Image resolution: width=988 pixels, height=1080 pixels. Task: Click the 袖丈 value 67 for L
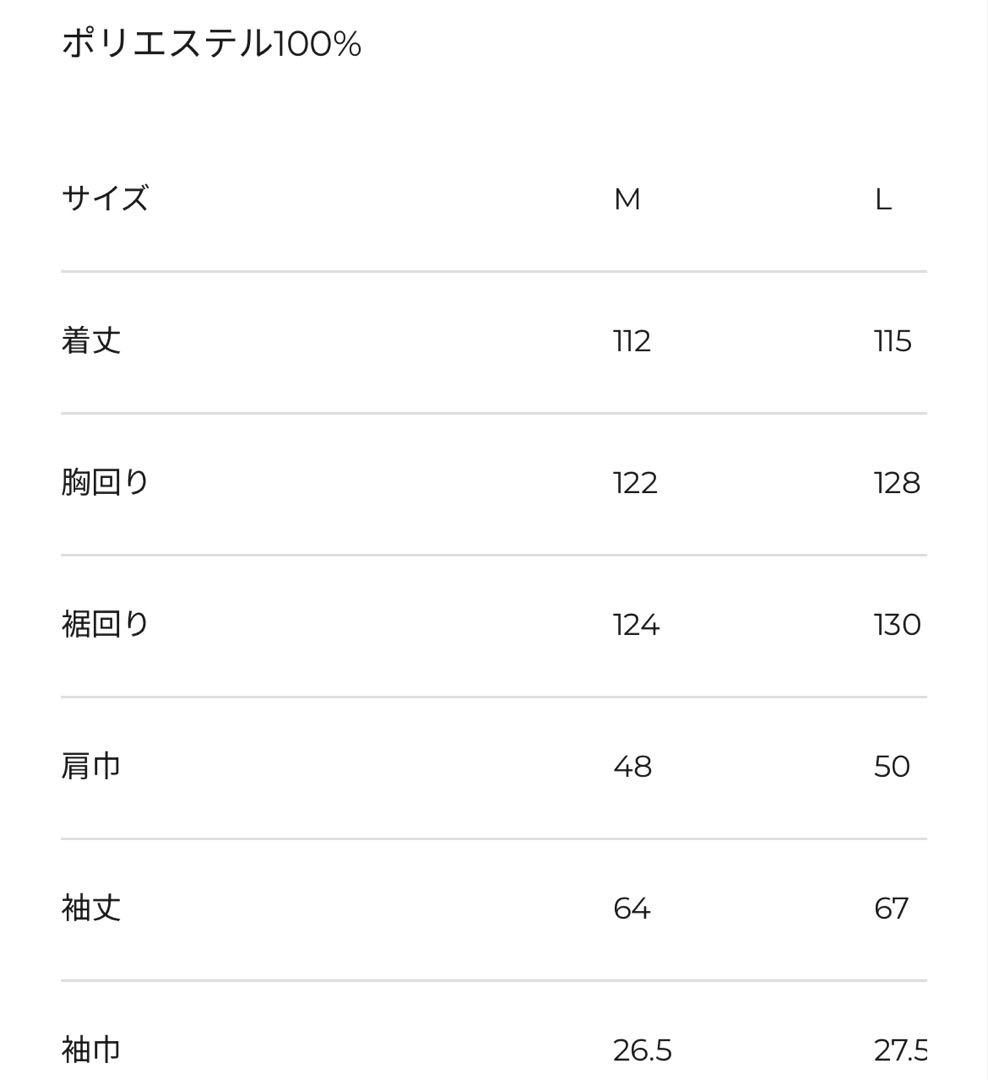891,910
